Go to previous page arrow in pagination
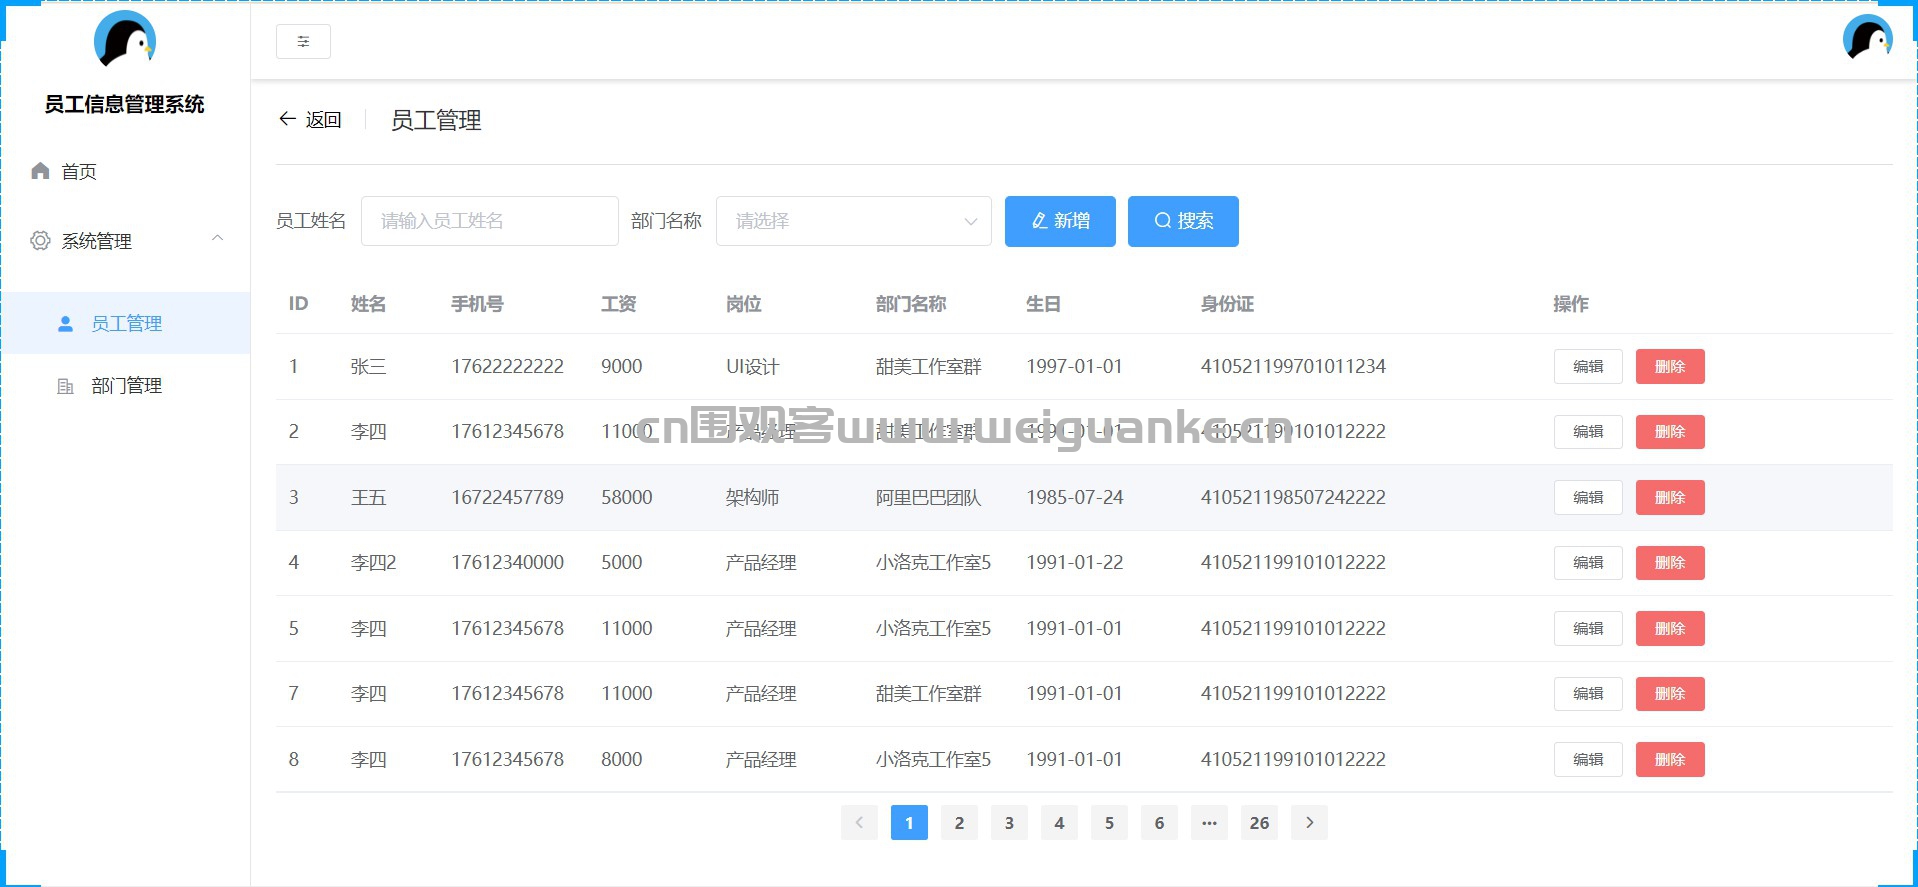 pos(859,823)
